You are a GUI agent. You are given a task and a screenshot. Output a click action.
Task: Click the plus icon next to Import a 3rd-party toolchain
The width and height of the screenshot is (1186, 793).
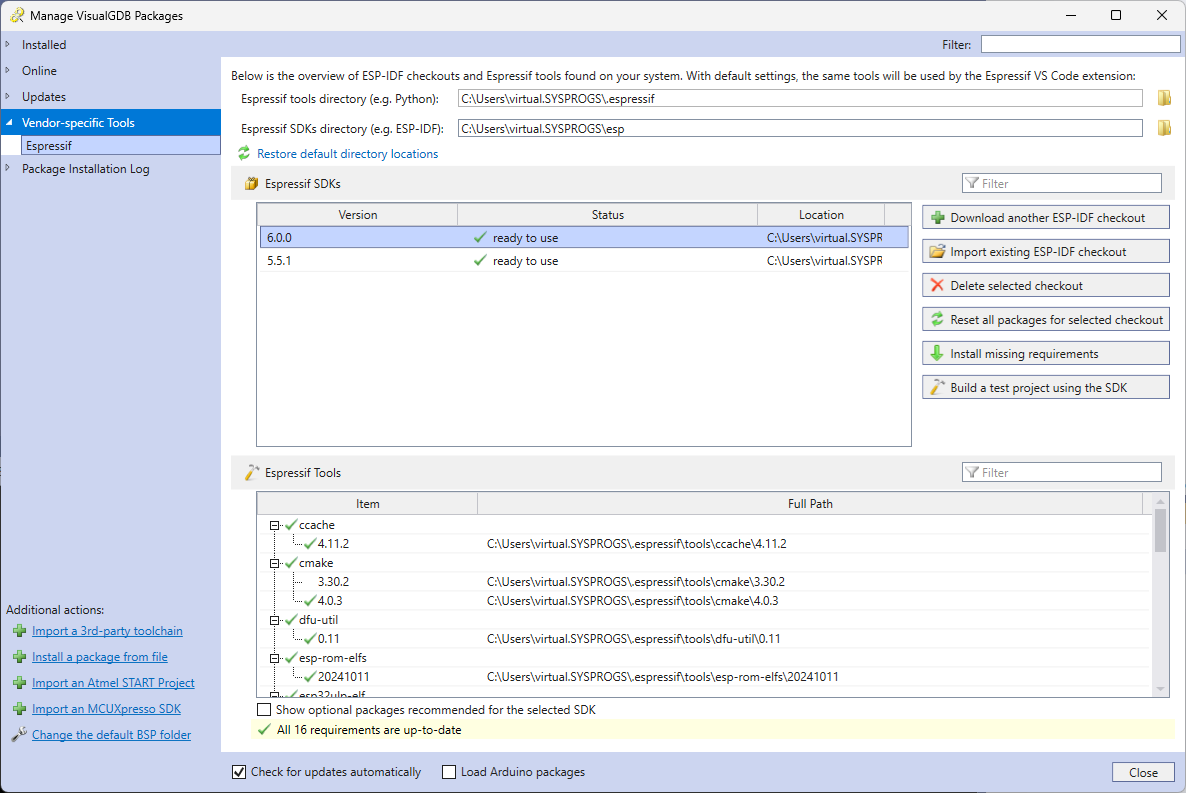20,631
